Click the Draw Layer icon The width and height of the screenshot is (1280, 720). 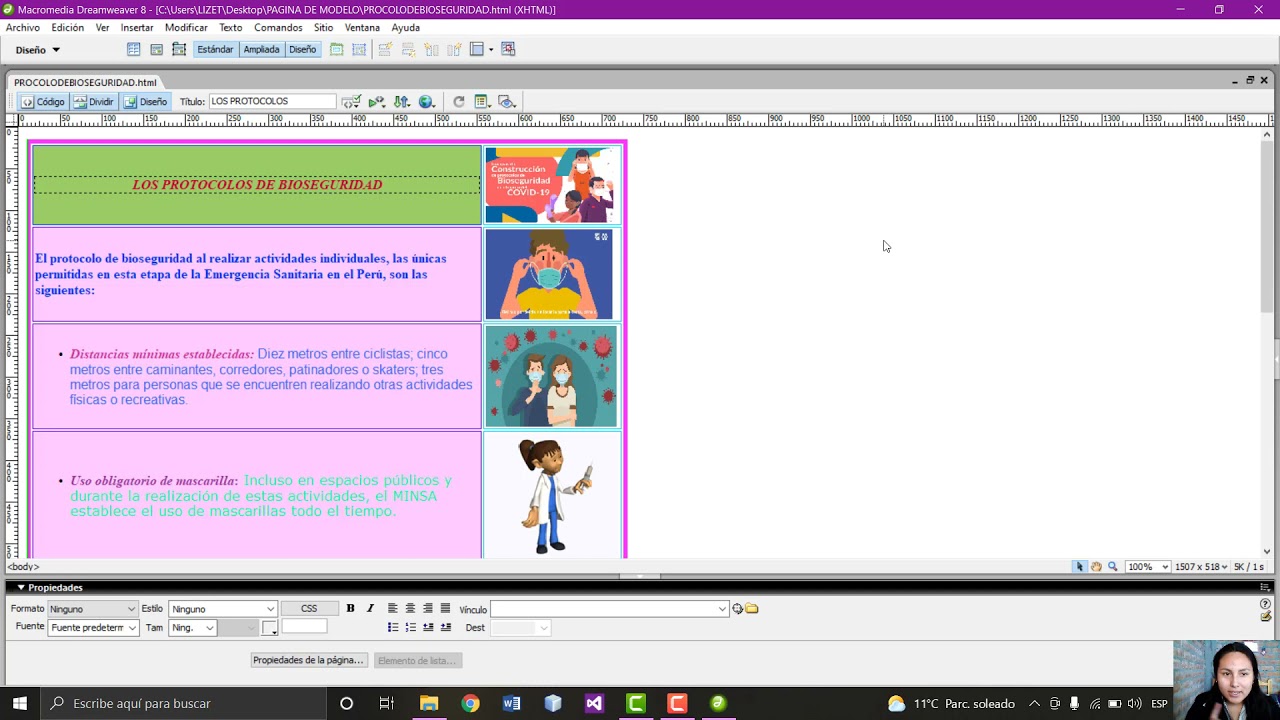179,49
